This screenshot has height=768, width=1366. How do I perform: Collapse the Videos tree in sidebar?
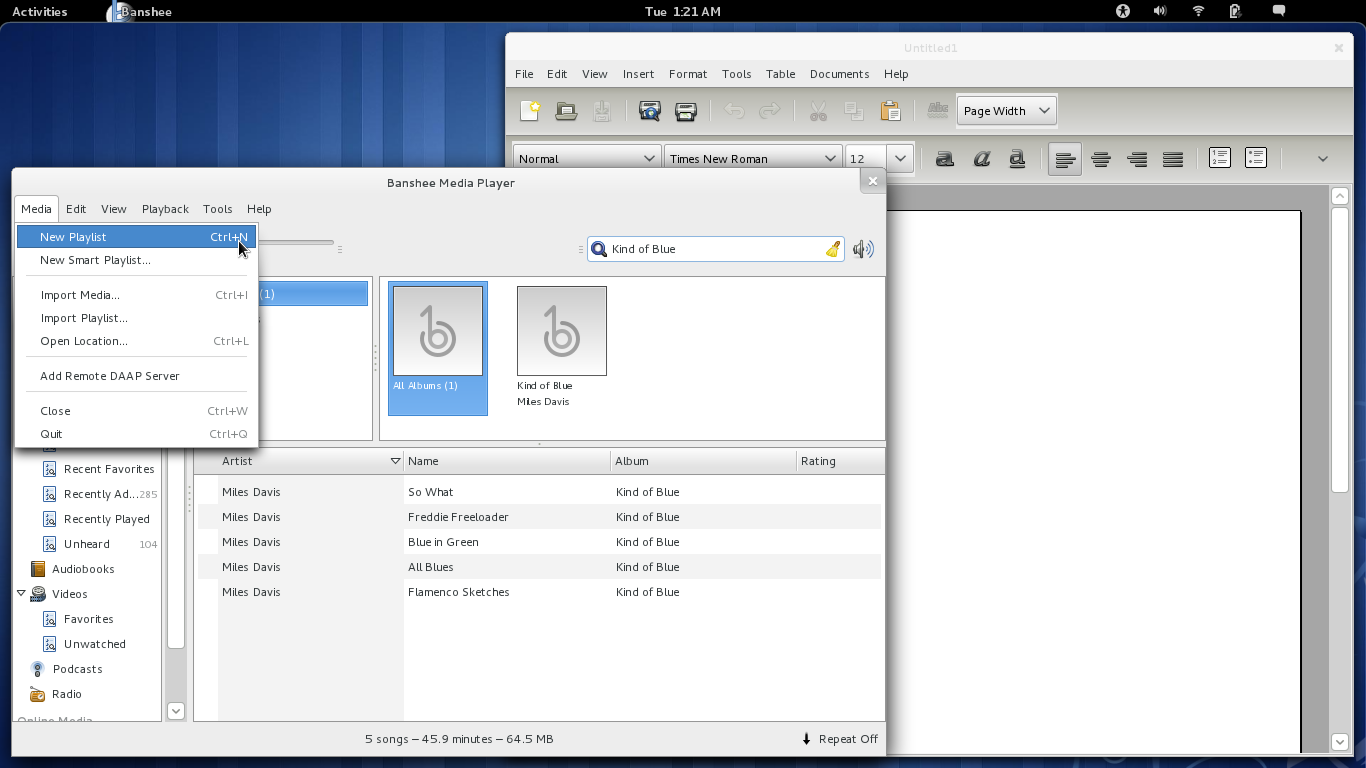21,593
